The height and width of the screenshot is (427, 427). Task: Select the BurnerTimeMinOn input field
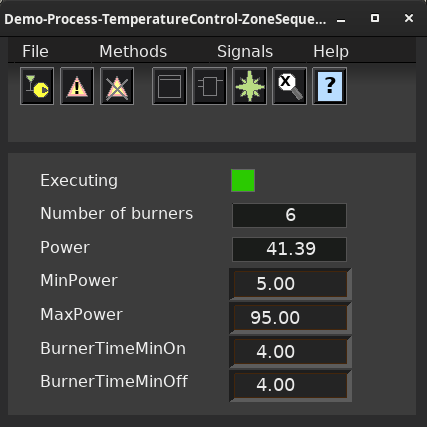click(290, 352)
